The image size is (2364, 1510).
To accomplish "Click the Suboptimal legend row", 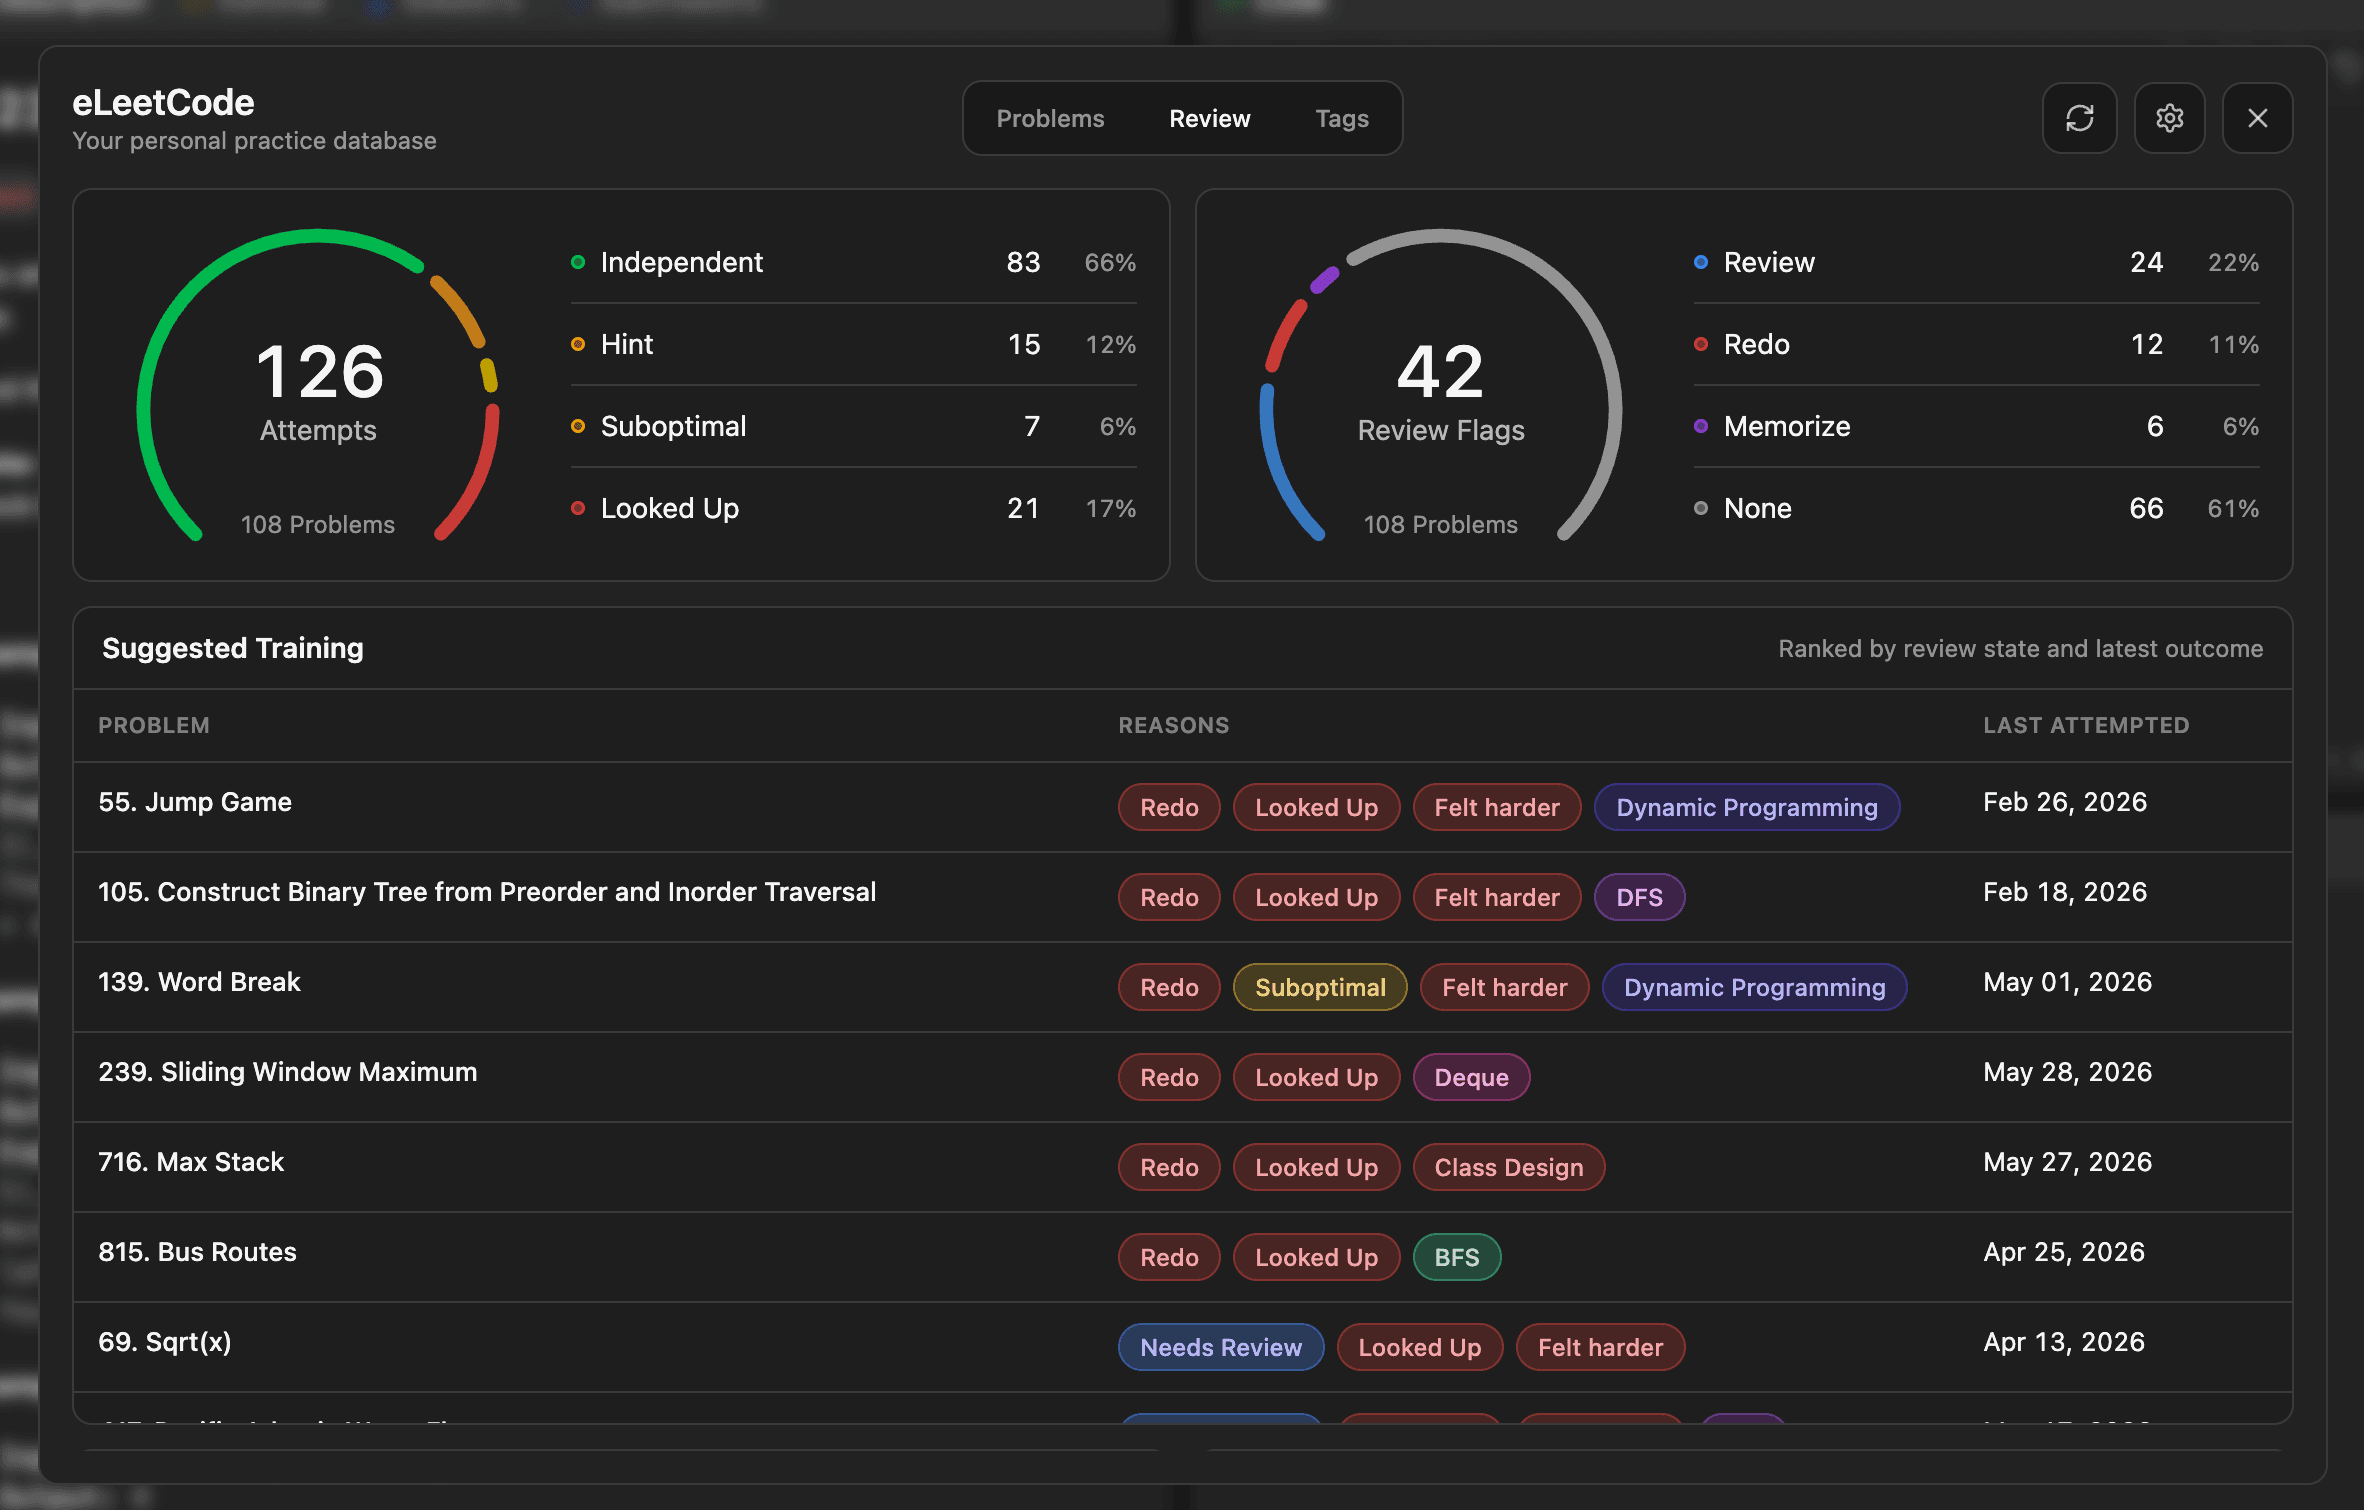I will coord(853,426).
